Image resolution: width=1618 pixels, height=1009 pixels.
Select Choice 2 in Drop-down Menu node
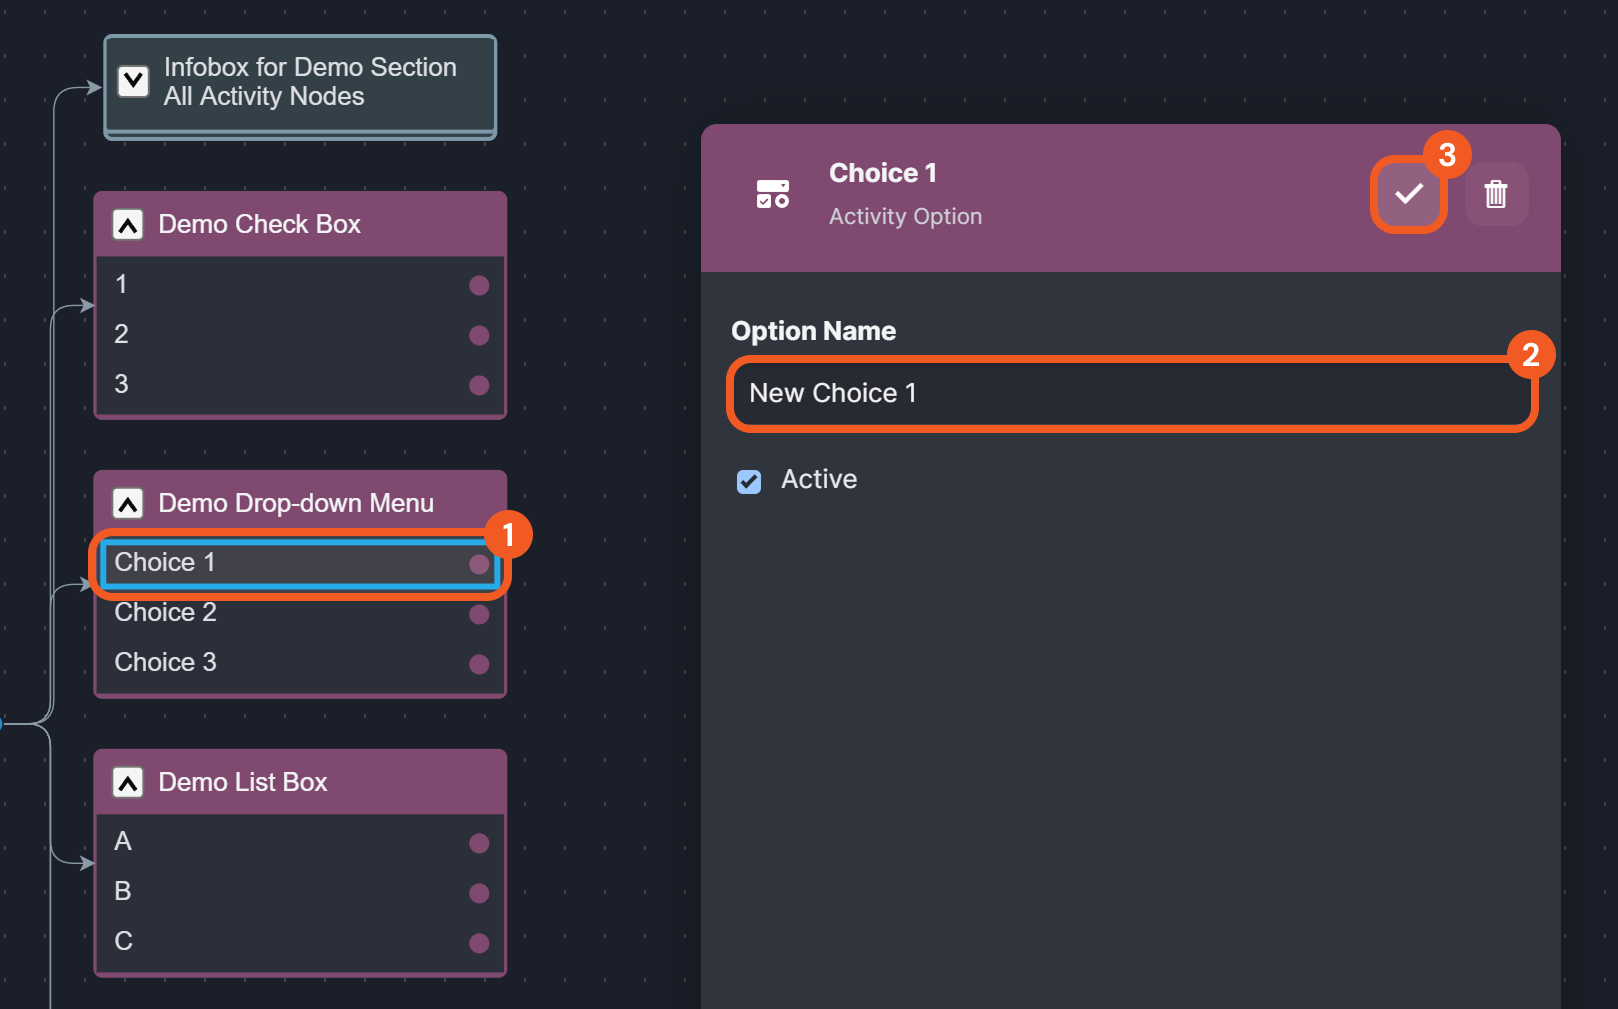166,613
